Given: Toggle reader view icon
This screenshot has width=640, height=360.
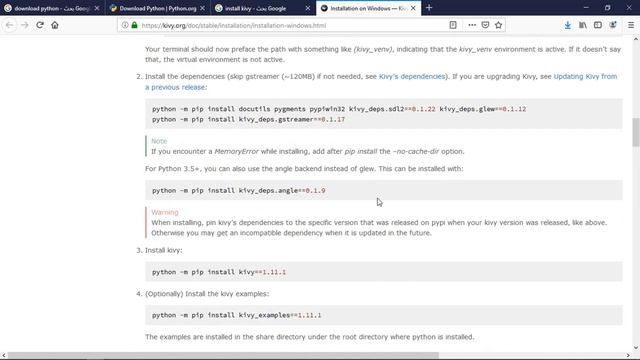Looking at the screenshot, I should tap(453, 25).
